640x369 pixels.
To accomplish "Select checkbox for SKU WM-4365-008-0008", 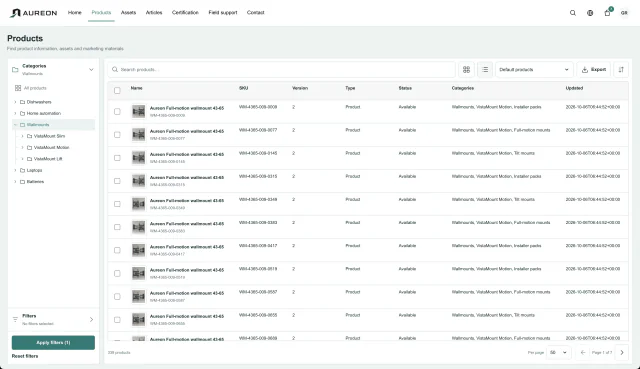I will (117, 111).
